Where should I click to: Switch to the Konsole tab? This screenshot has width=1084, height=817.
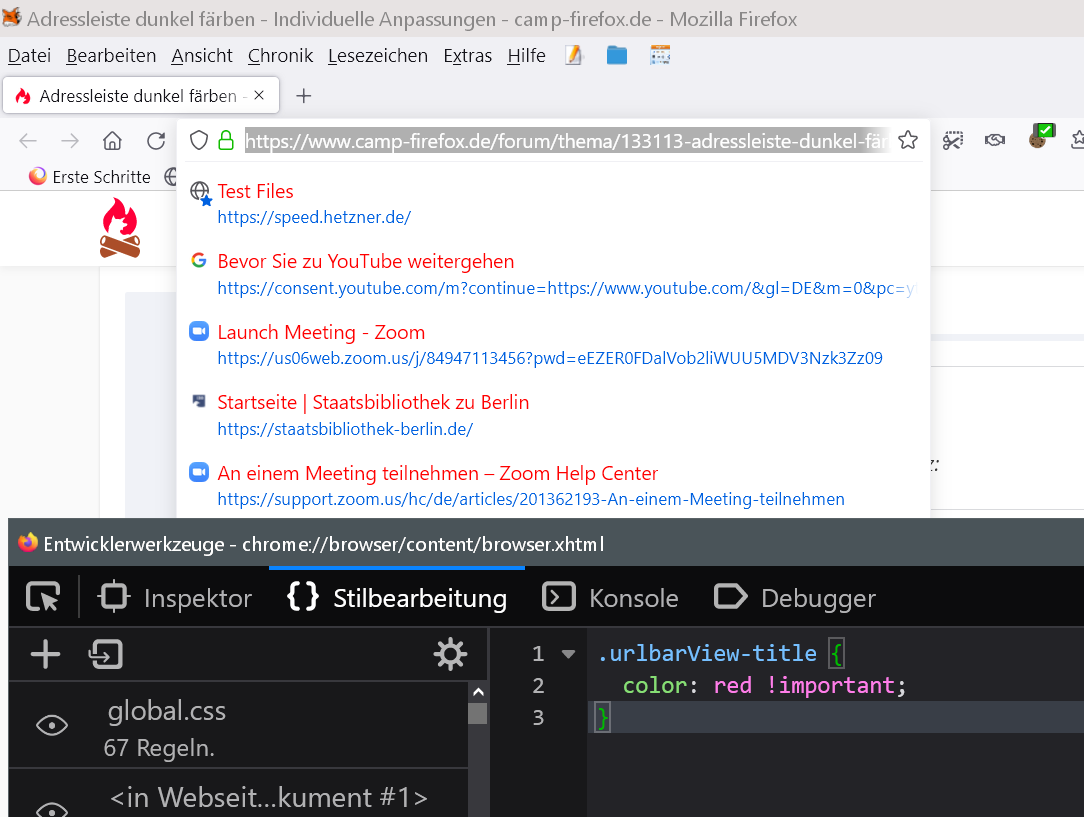point(611,598)
